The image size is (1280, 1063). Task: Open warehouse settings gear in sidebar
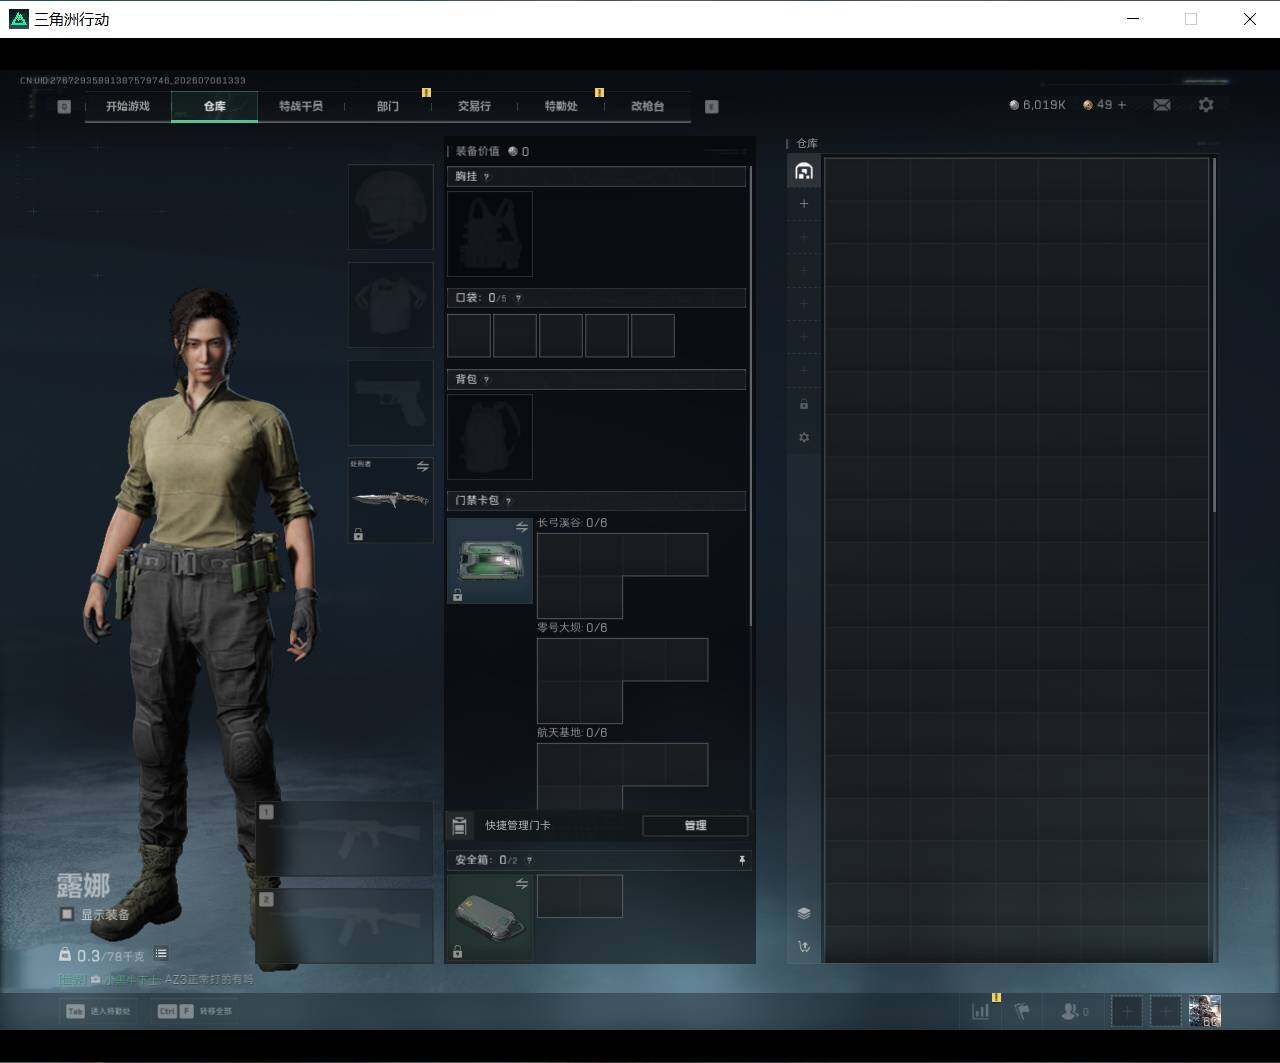(x=803, y=437)
